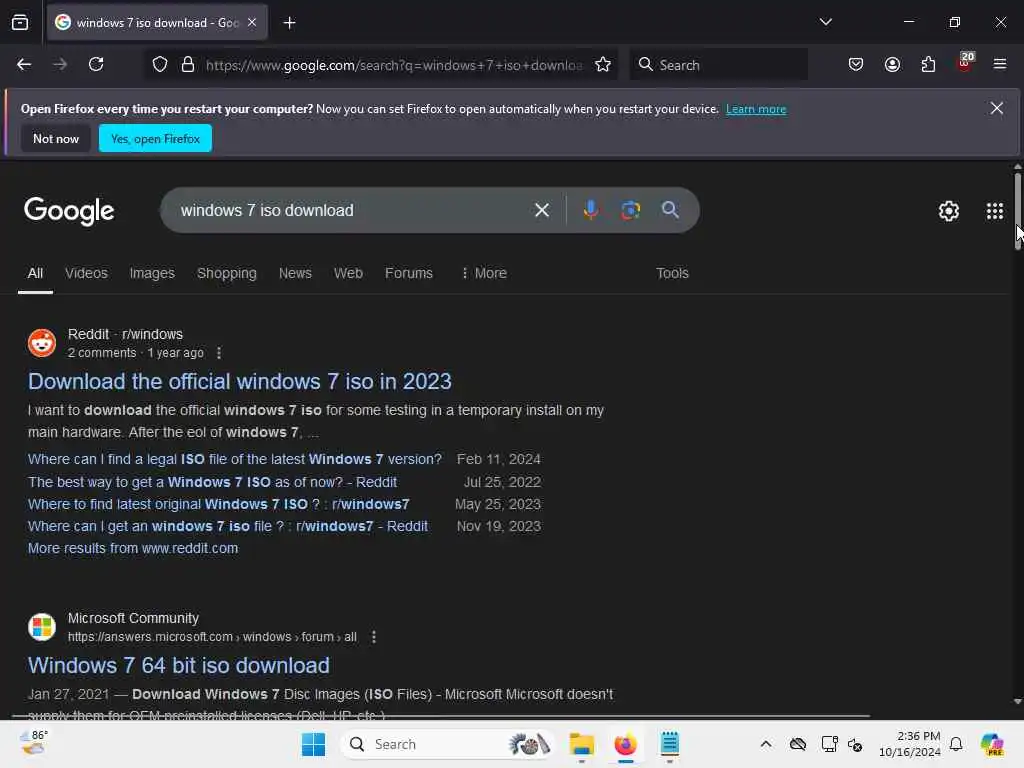Viewport: 1024px width, 768px height.
Task: Switch to Images results
Action: [x=152, y=273]
